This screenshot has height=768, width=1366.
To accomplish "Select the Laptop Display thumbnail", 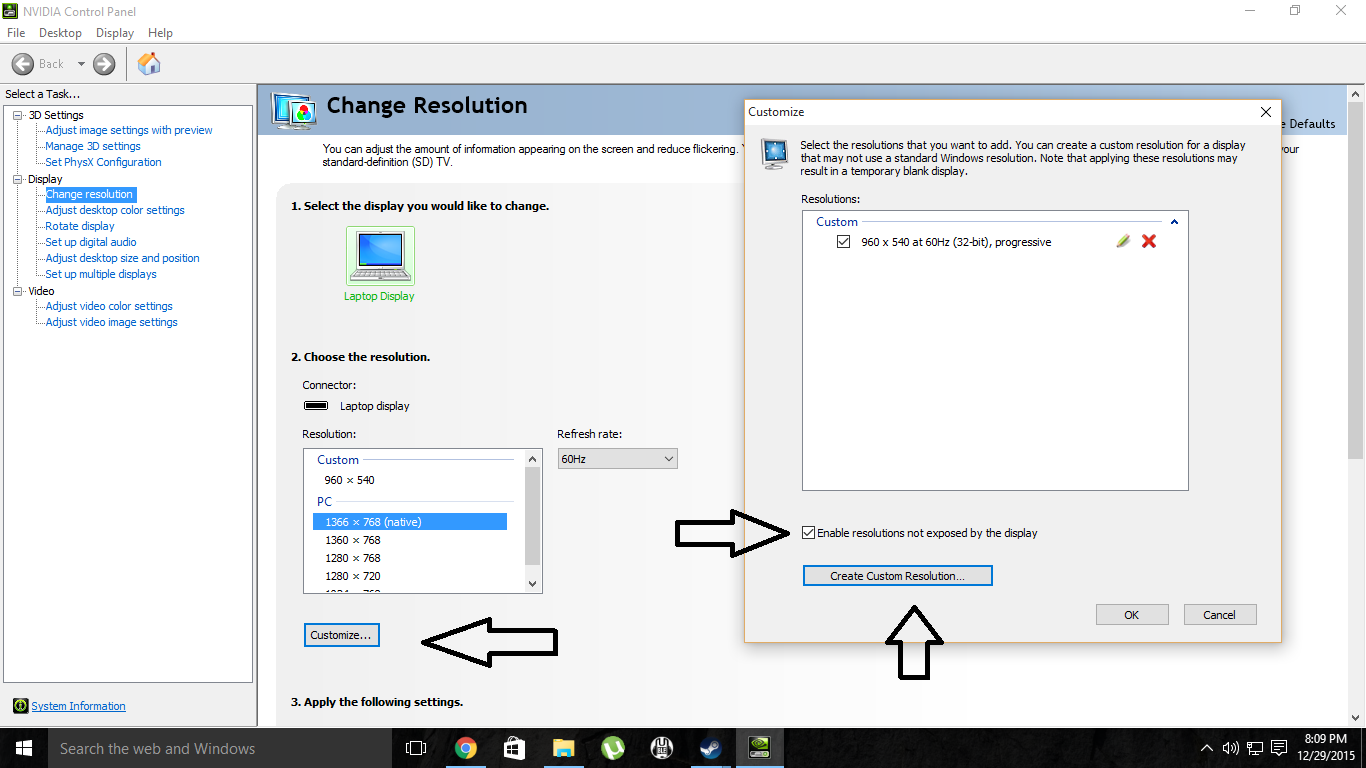I will 380,256.
